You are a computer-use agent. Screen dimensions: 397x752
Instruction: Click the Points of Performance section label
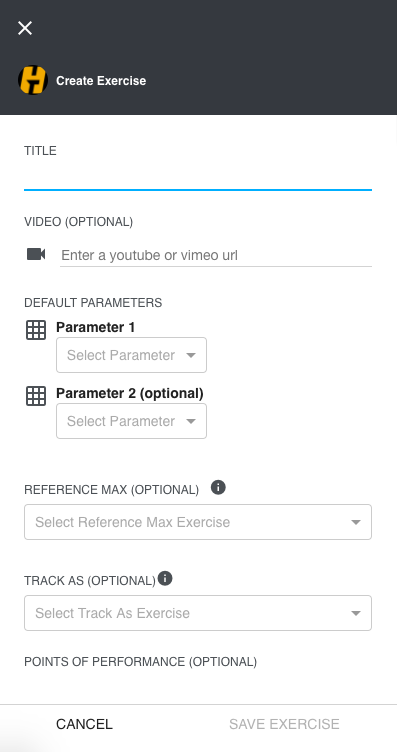click(140, 662)
